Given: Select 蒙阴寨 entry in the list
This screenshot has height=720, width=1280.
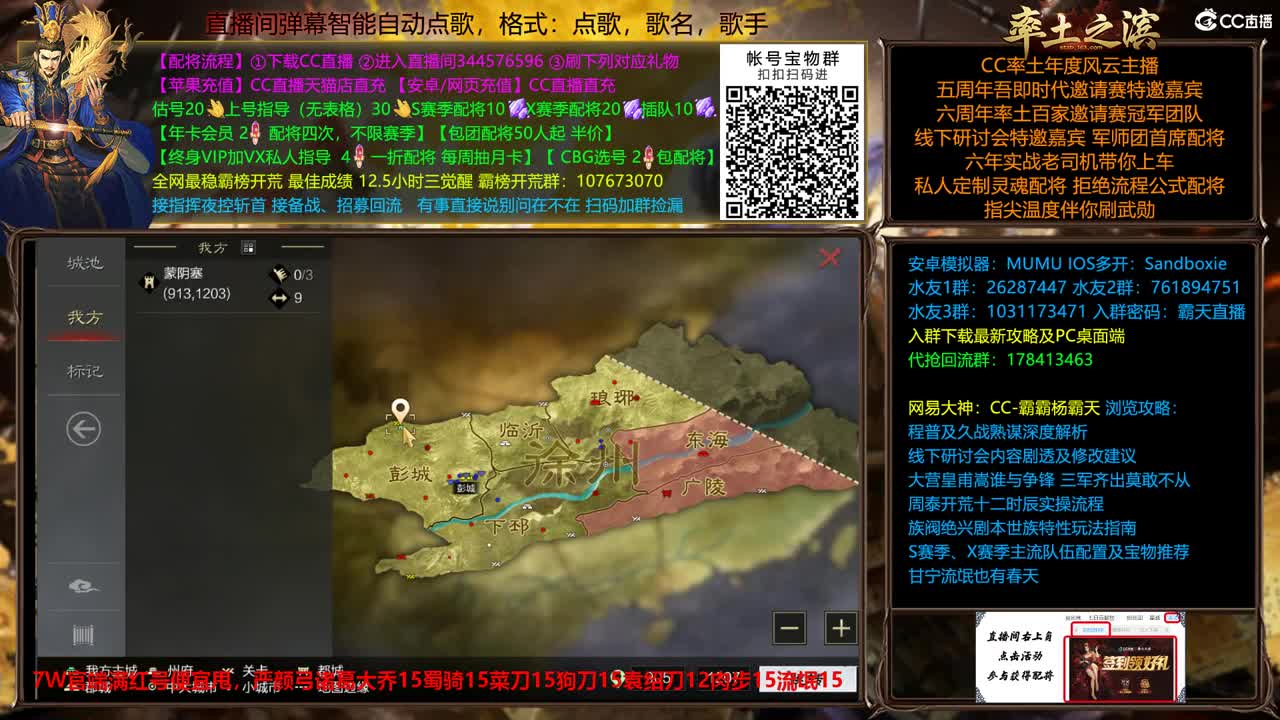Looking at the screenshot, I should 228,284.
